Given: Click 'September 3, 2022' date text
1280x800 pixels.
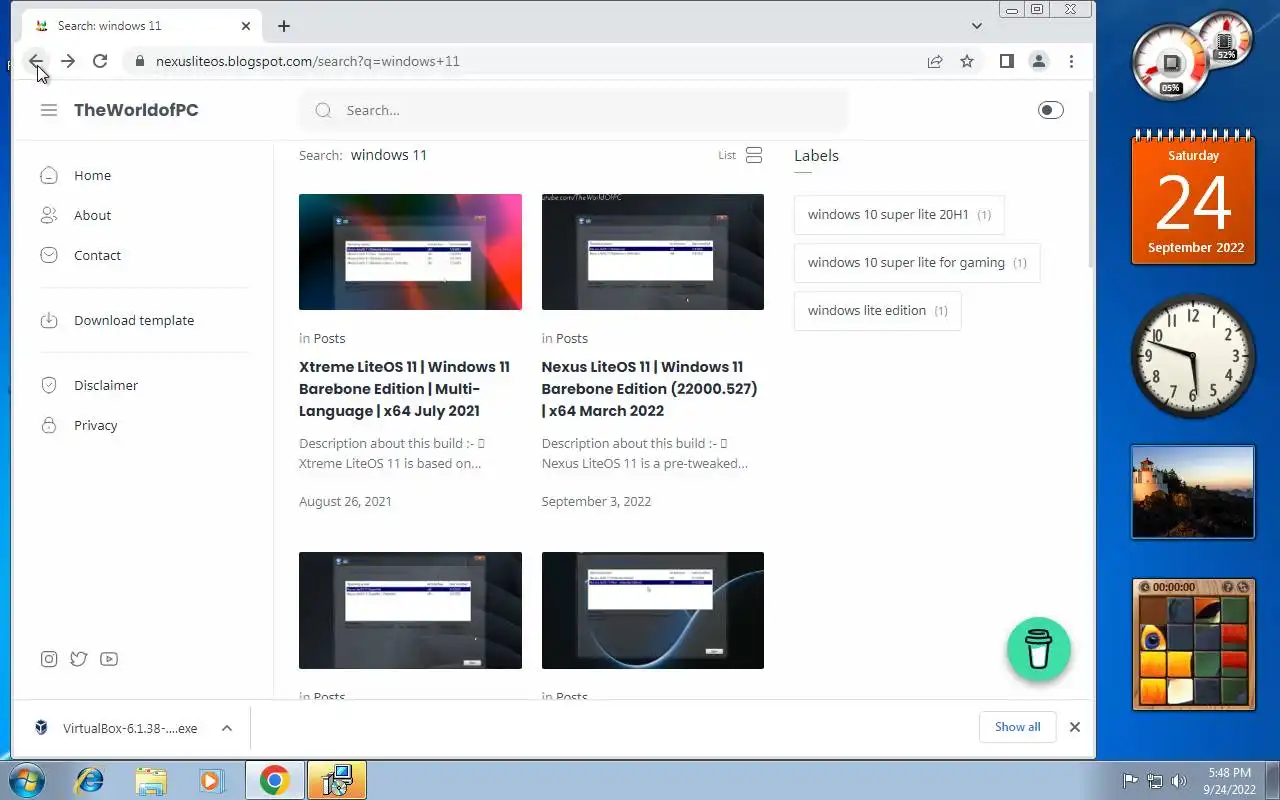Looking at the screenshot, I should 596,501.
